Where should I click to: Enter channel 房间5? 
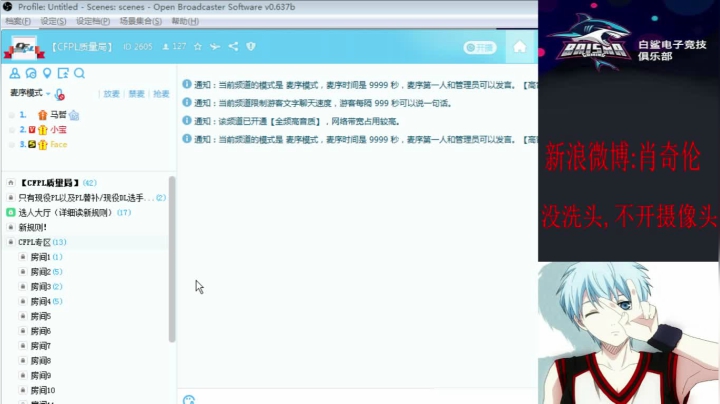click(40, 316)
